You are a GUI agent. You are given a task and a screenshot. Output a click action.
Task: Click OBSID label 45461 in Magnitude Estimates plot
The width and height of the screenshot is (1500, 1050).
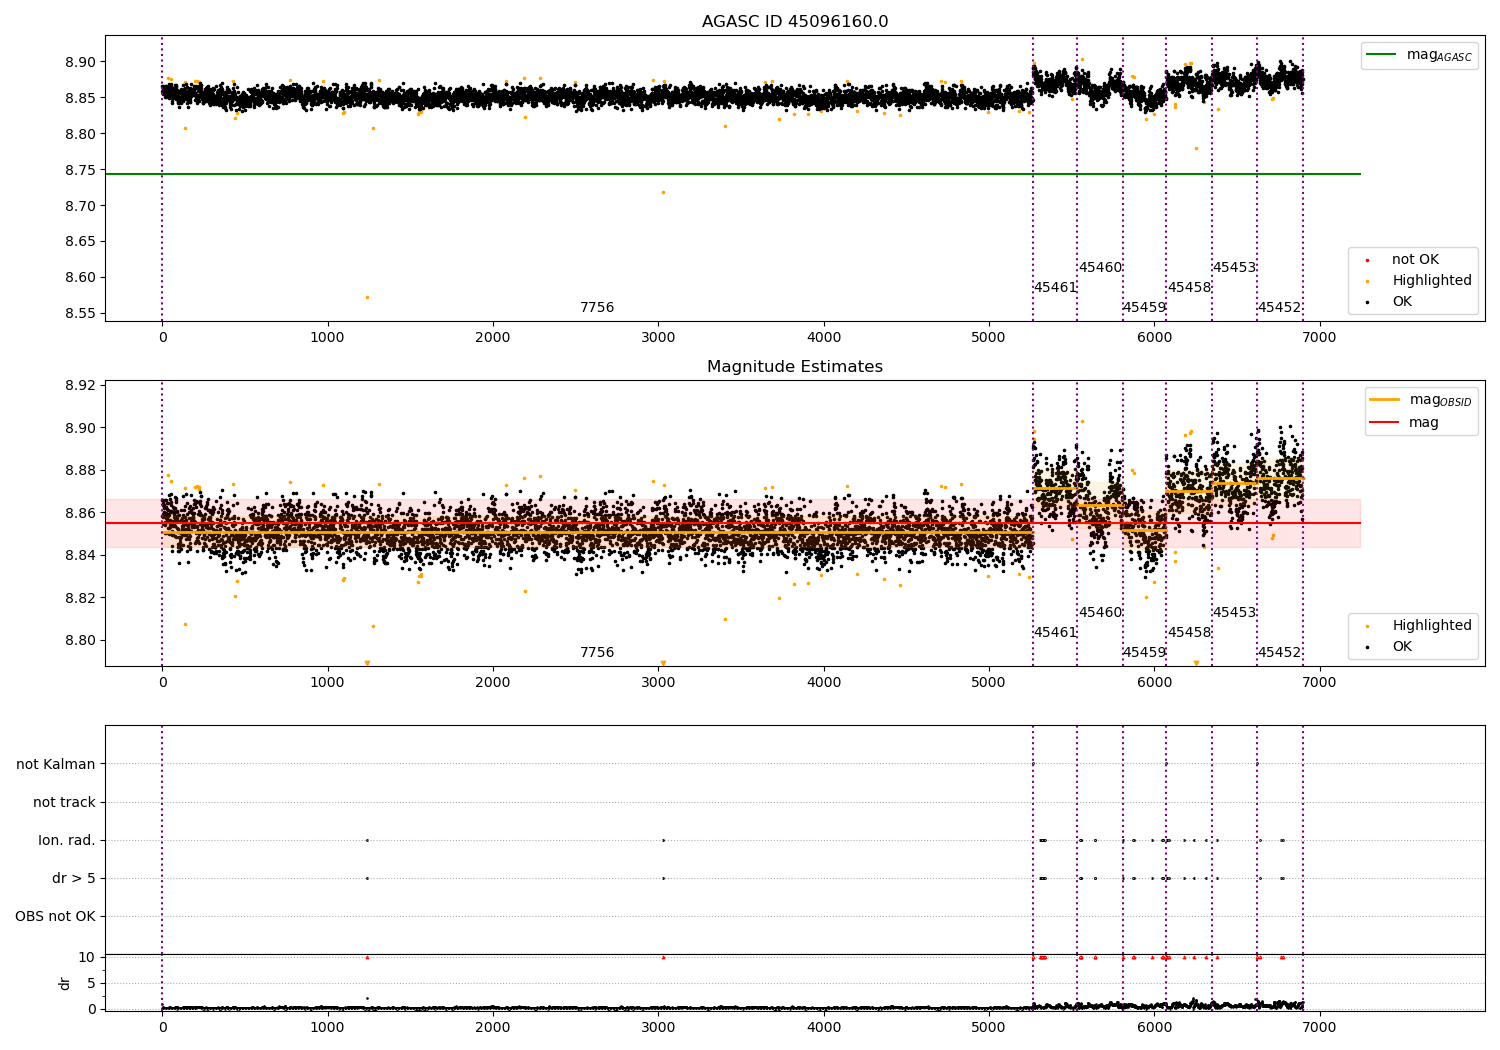(1055, 633)
